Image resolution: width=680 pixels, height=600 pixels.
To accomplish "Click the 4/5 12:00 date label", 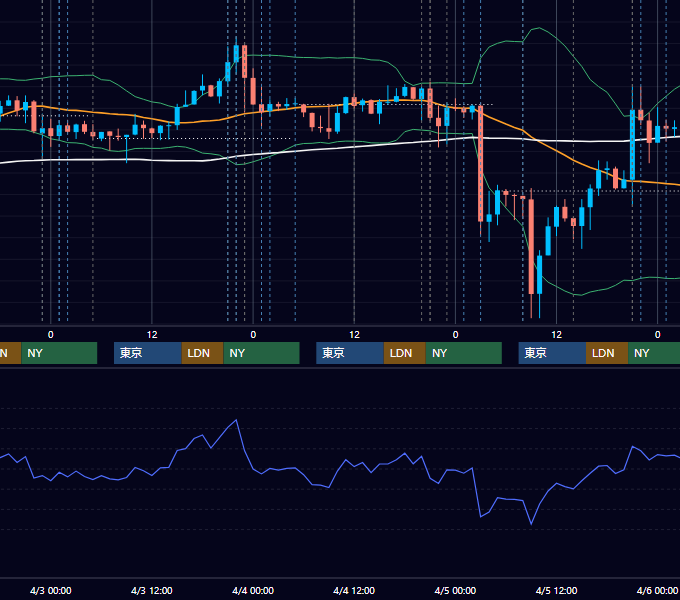I will point(556,590).
